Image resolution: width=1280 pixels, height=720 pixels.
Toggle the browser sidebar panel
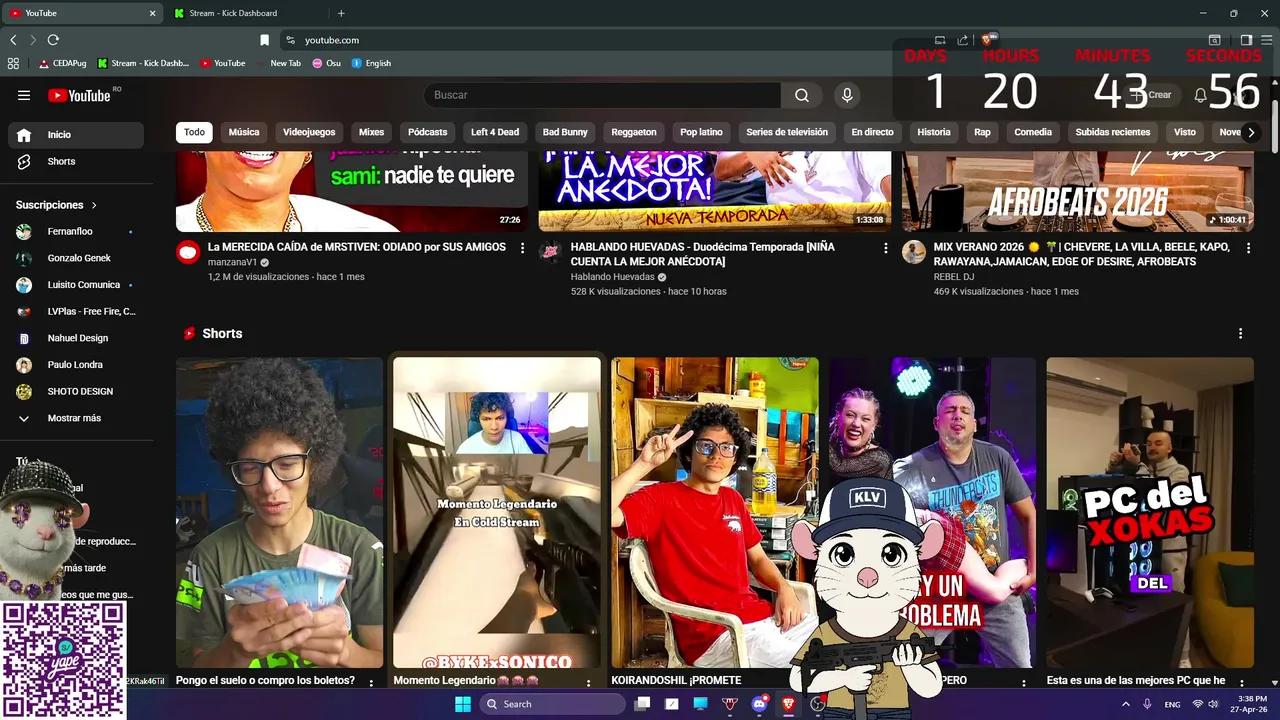[1246, 40]
